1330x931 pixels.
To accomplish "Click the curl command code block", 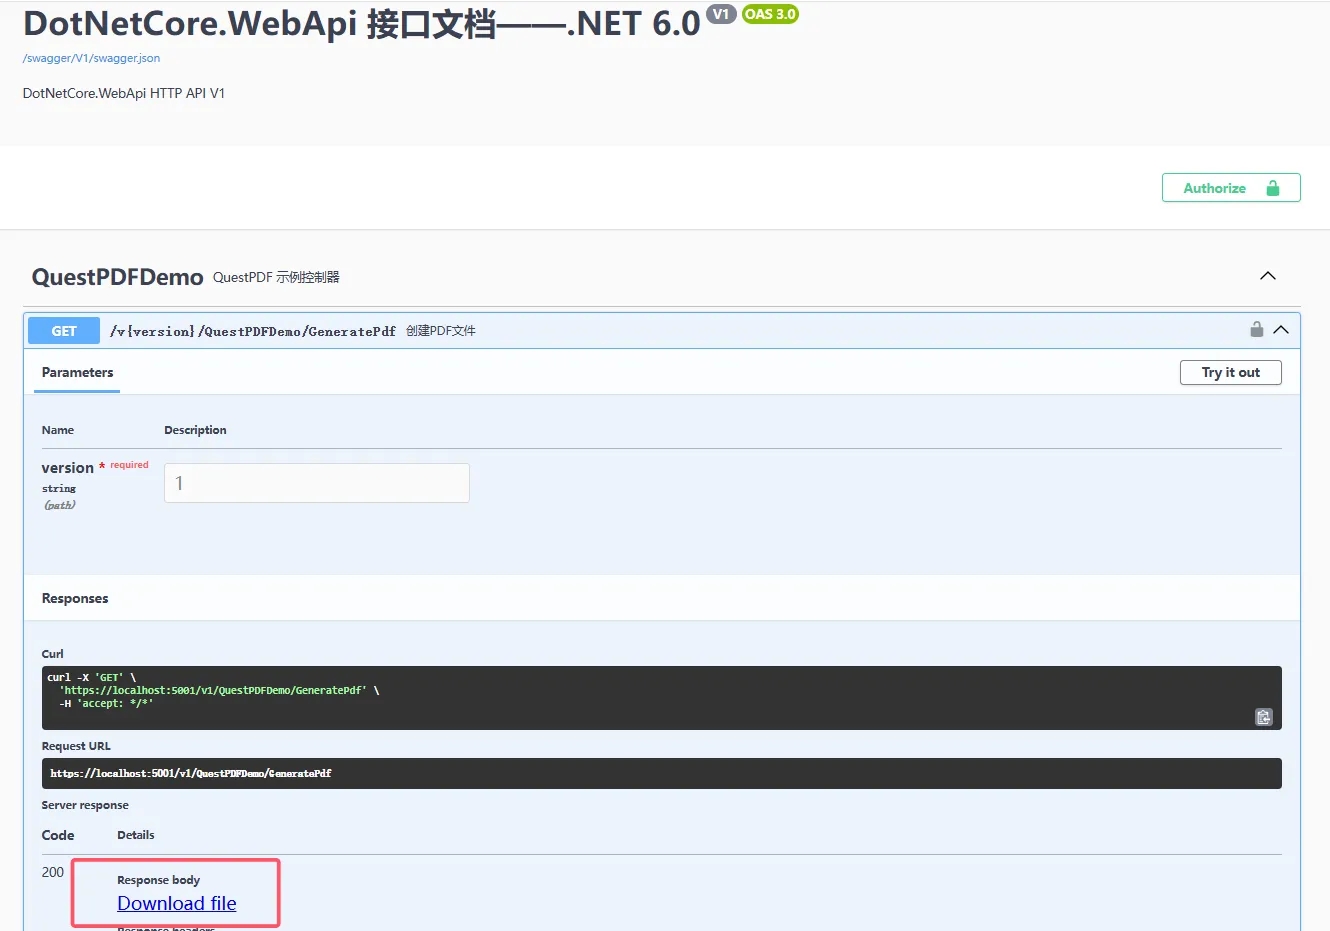I will (x=662, y=698).
